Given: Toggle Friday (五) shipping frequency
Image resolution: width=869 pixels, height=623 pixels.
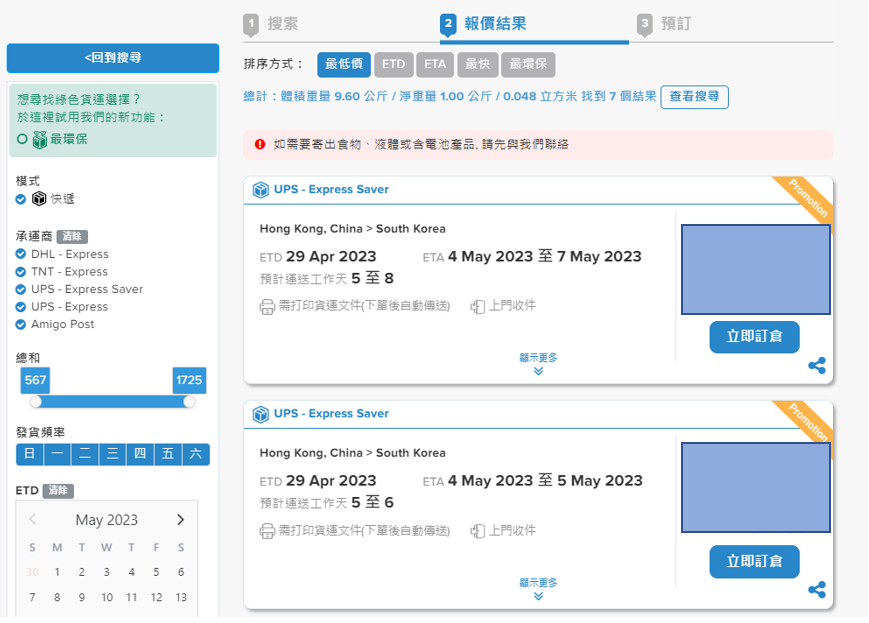Looking at the screenshot, I should (x=168, y=454).
